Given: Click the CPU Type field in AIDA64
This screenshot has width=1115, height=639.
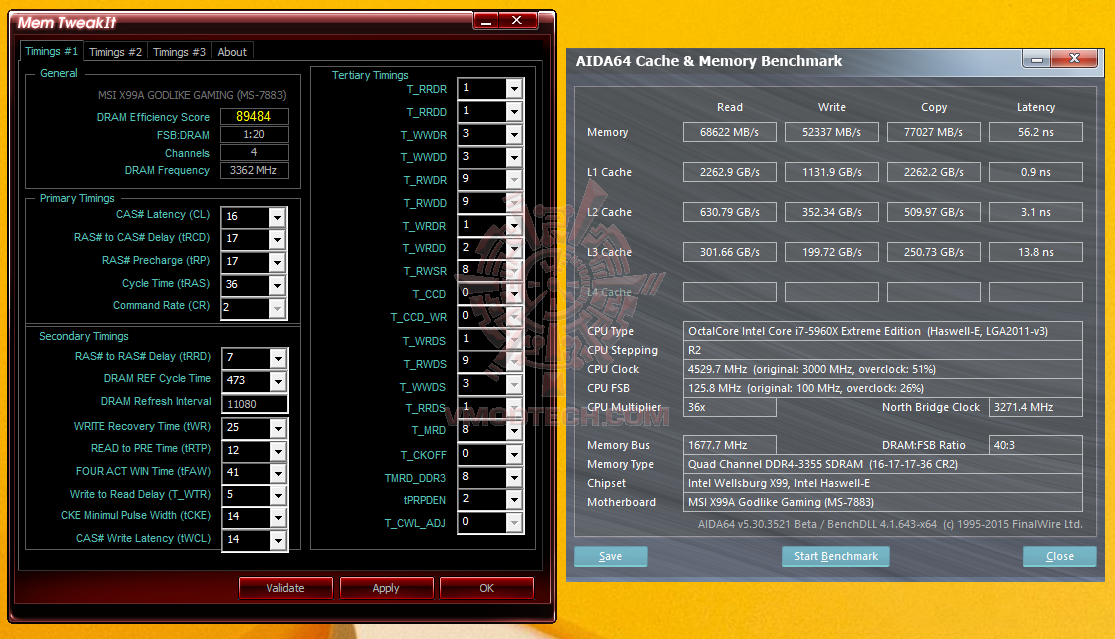Looking at the screenshot, I should tap(882, 331).
